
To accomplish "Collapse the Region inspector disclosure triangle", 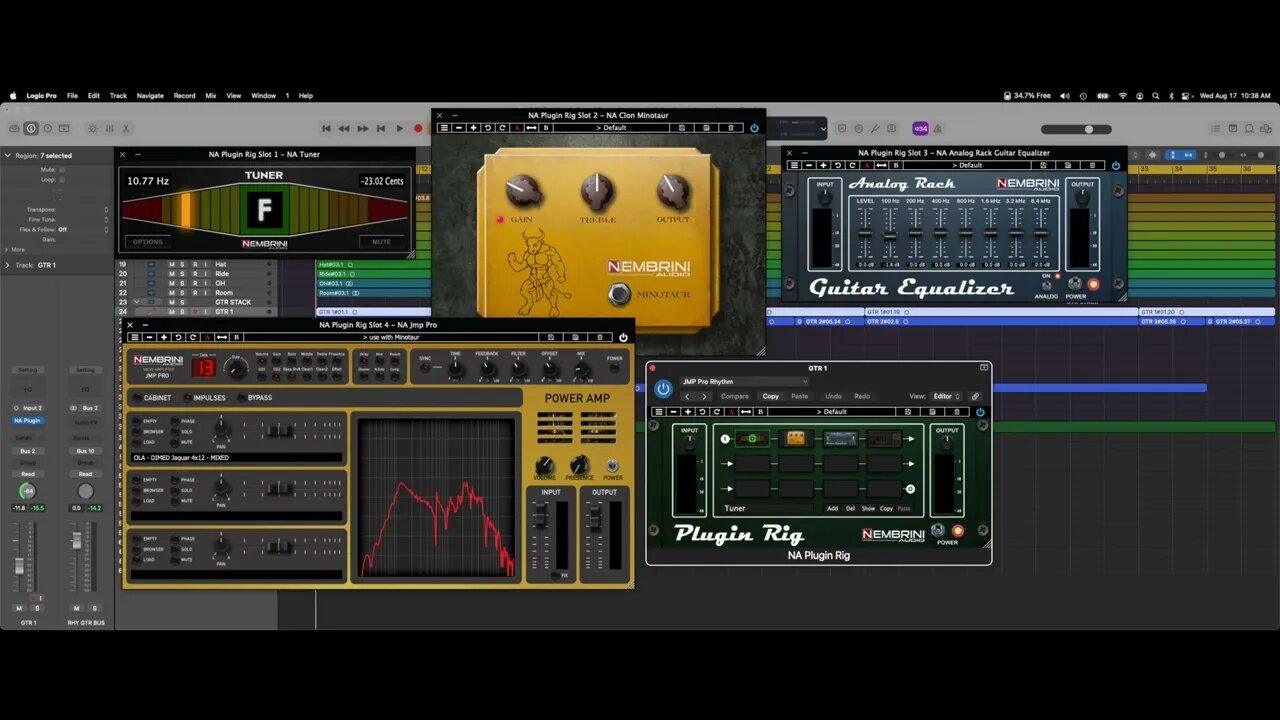I will (9, 156).
